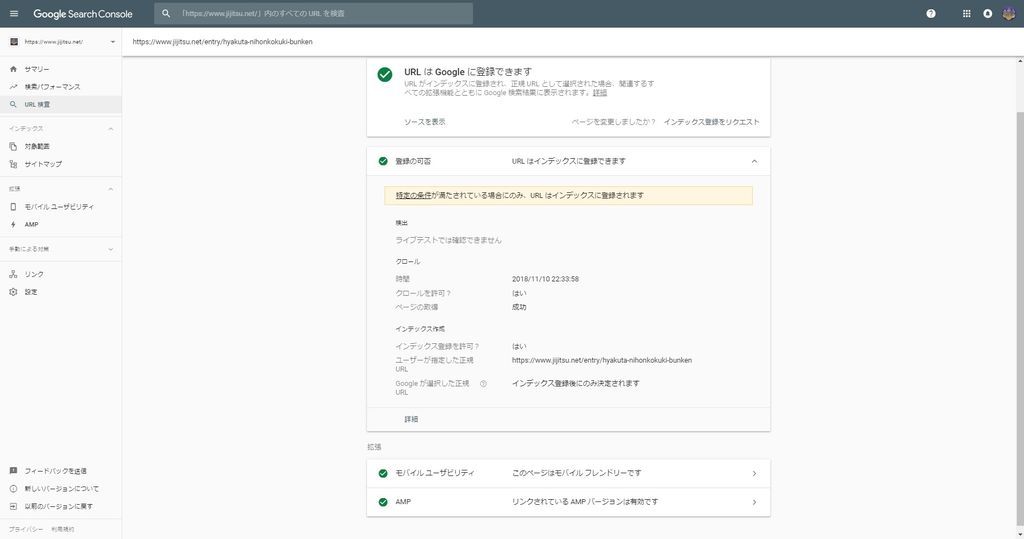The height and width of the screenshot is (539, 1024).
Task: Click インデックス登録後にのみ決定されます text
Action: coord(575,384)
